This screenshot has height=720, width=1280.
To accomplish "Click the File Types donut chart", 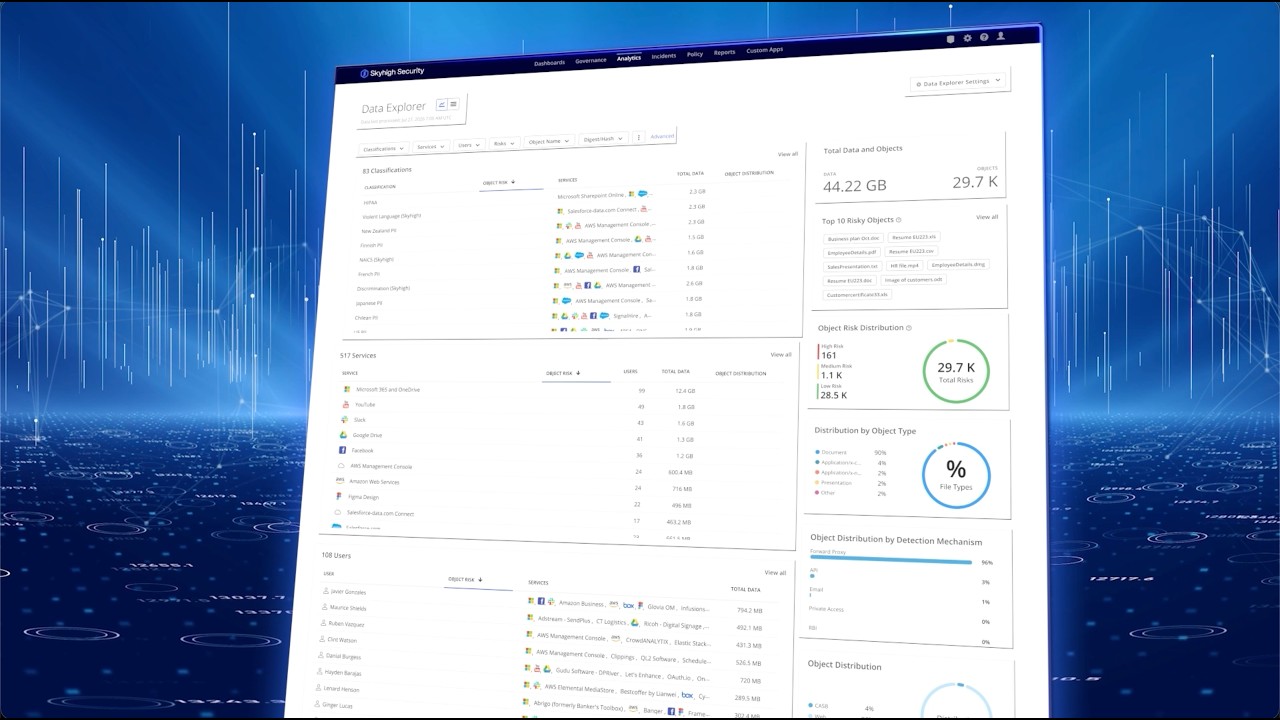I will [x=956, y=475].
